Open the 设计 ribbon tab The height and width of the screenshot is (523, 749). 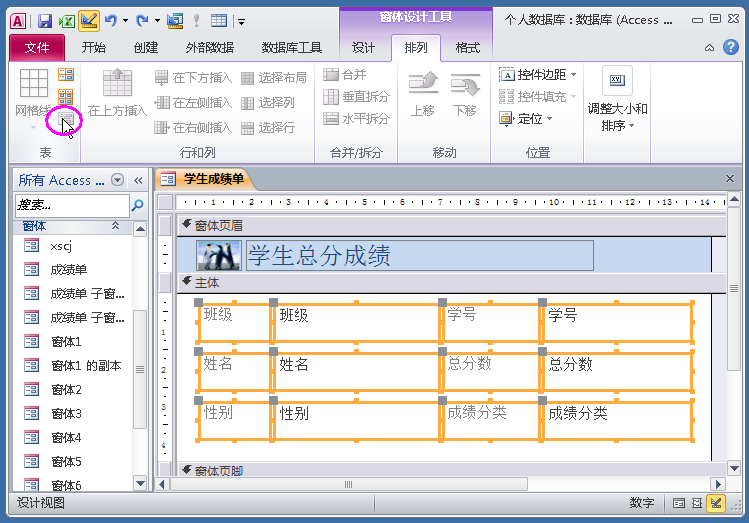click(x=363, y=47)
